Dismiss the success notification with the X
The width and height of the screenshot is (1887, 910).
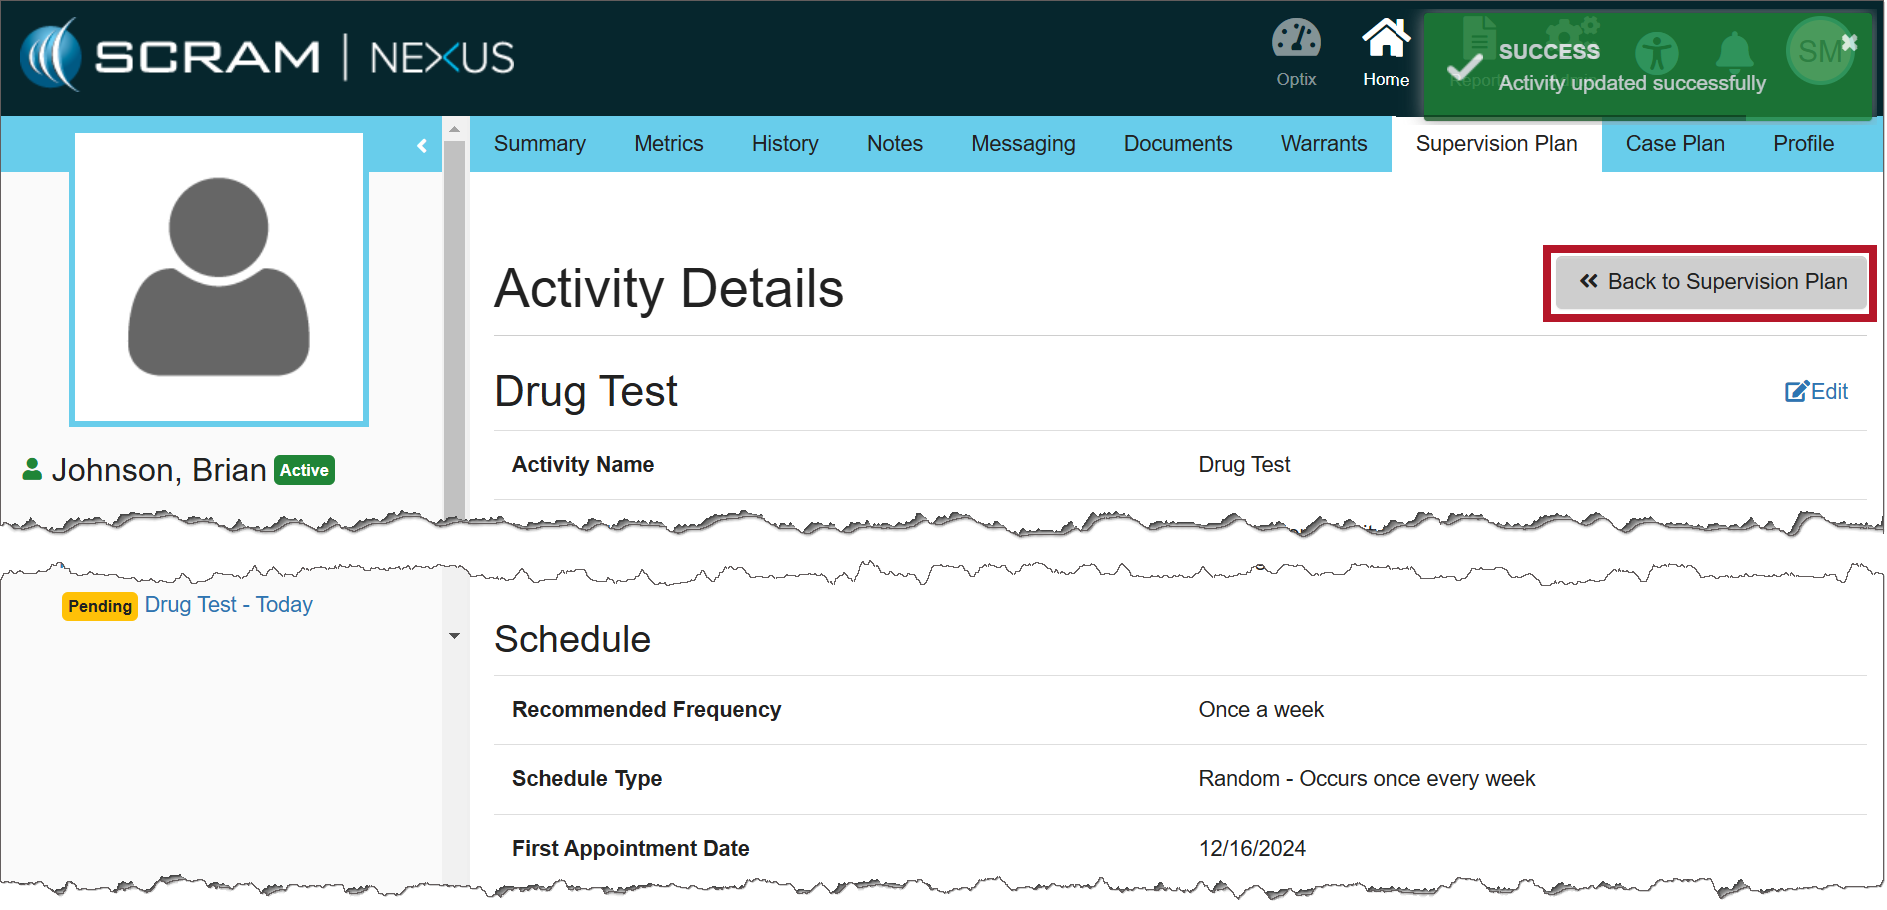1849,42
